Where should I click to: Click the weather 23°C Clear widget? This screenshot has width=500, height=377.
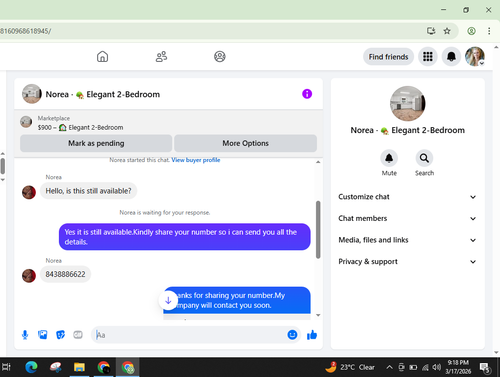pyautogui.click(x=350, y=367)
